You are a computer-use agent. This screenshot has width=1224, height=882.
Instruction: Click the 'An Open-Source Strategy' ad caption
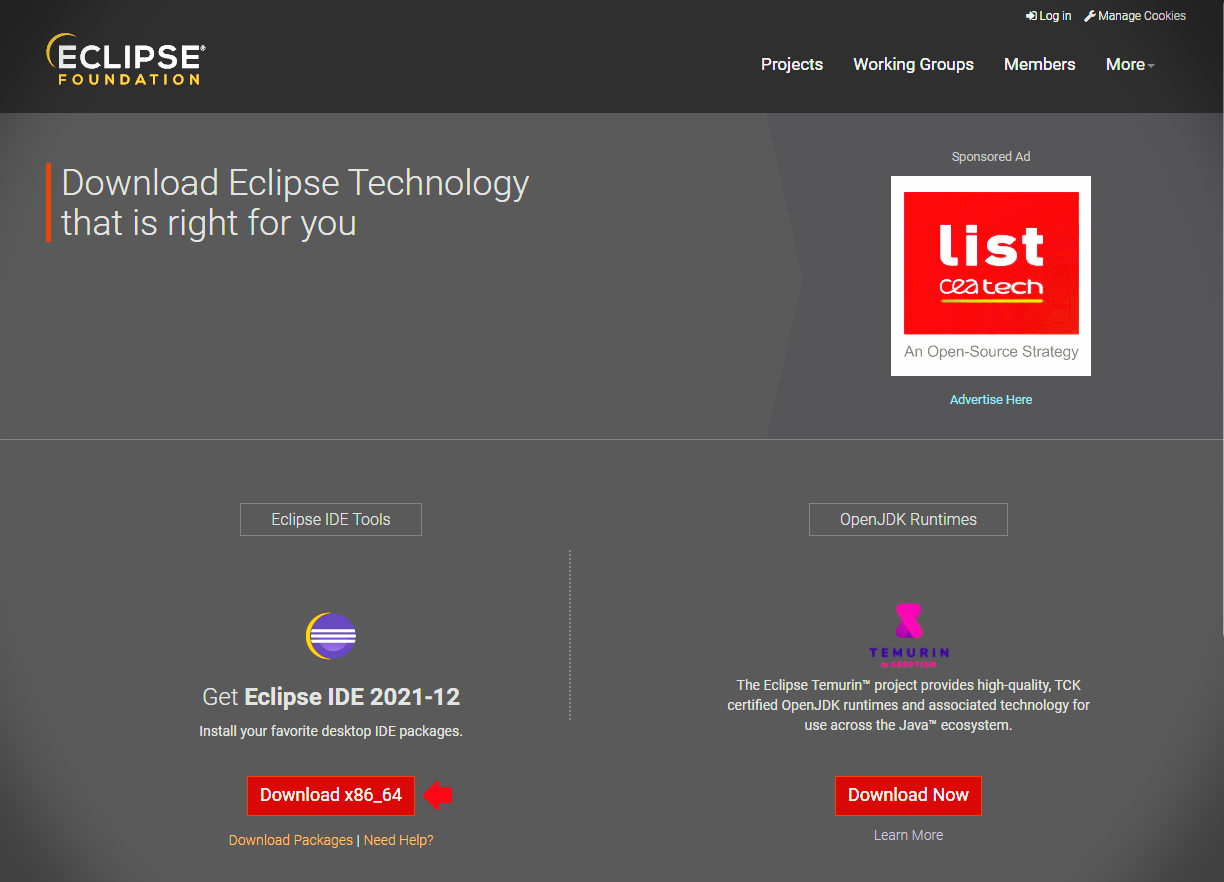(991, 351)
